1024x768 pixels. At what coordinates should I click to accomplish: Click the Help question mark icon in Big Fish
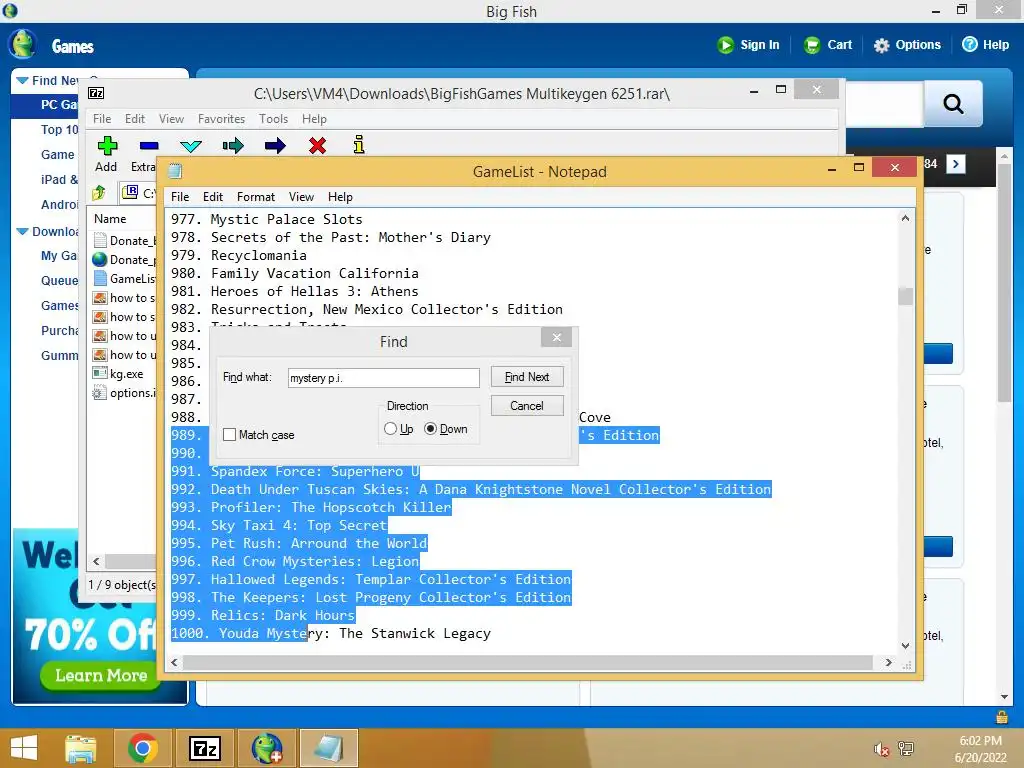point(970,44)
